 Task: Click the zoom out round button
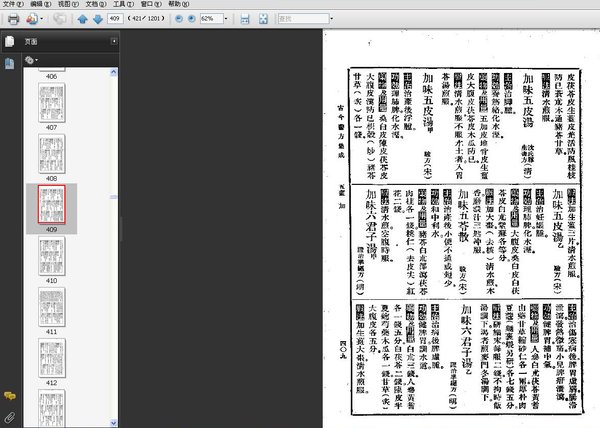[x=179, y=18]
